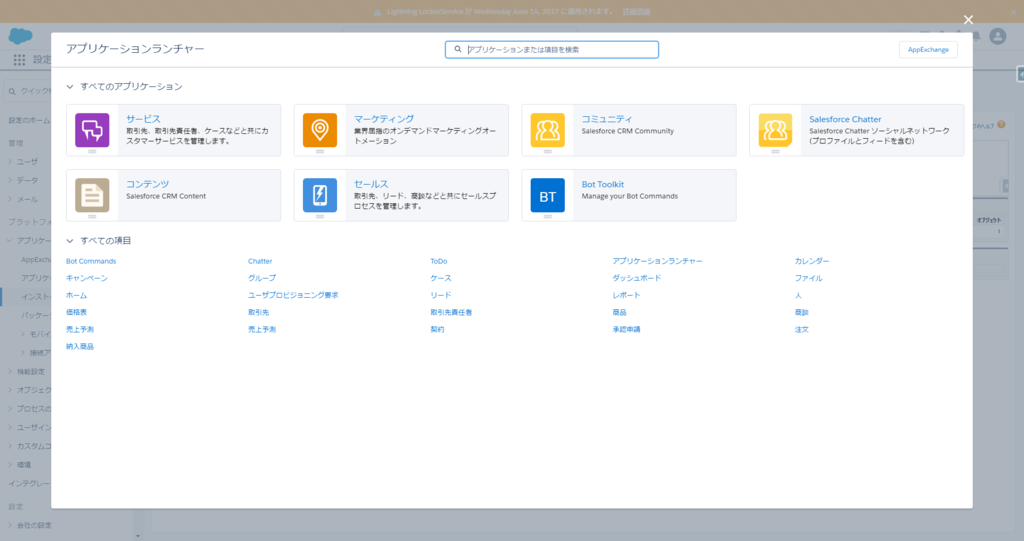Screen dimensions: 1024x541
Task: Click the アプリケーションまたは項目を検索 search field
Action: [x=552, y=49]
